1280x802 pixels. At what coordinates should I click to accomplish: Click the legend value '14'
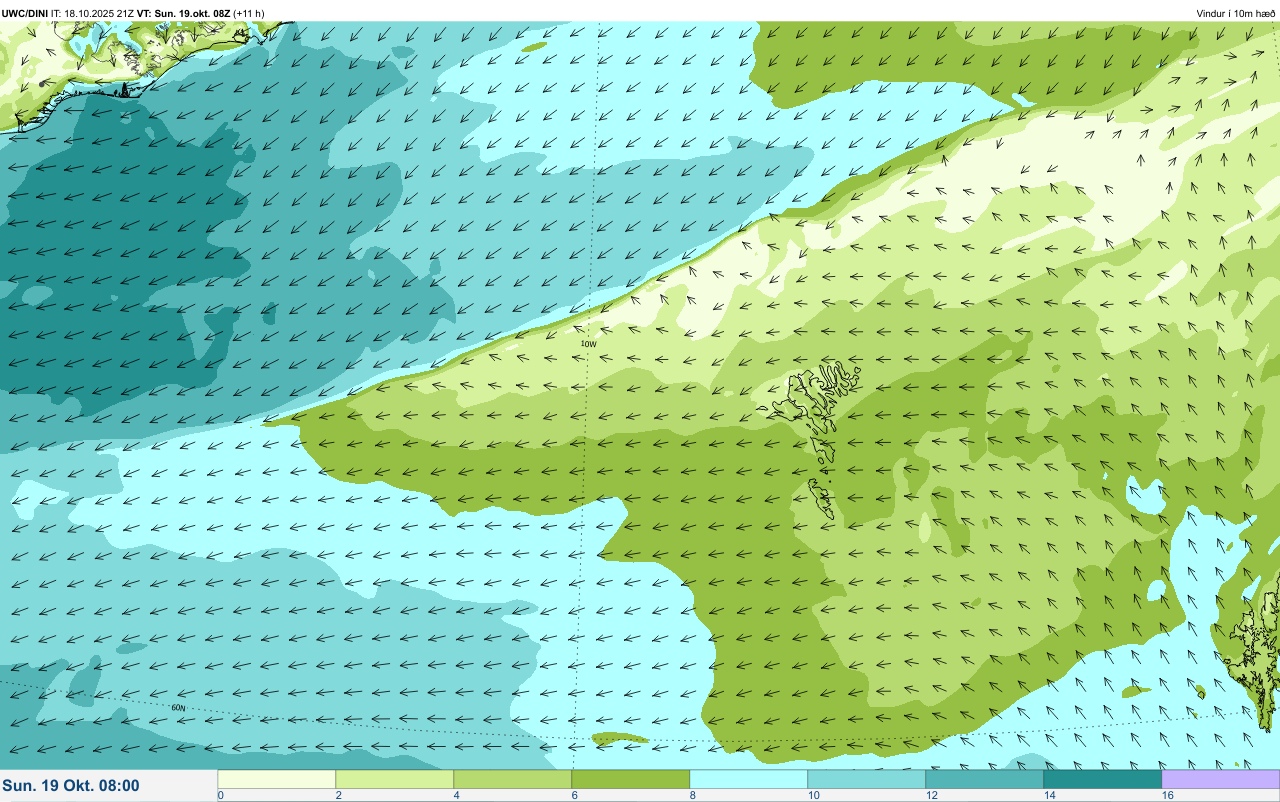click(x=1050, y=795)
